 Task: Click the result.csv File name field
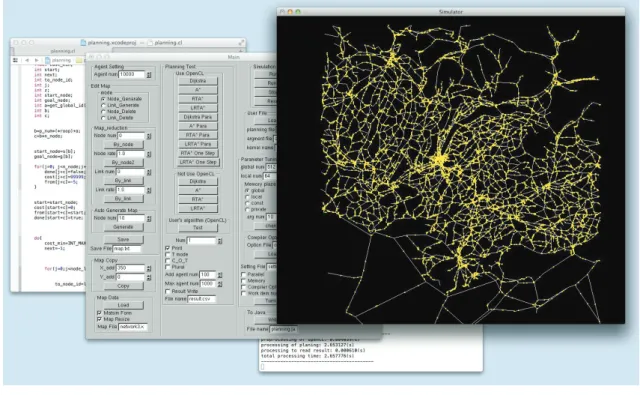pos(202,299)
